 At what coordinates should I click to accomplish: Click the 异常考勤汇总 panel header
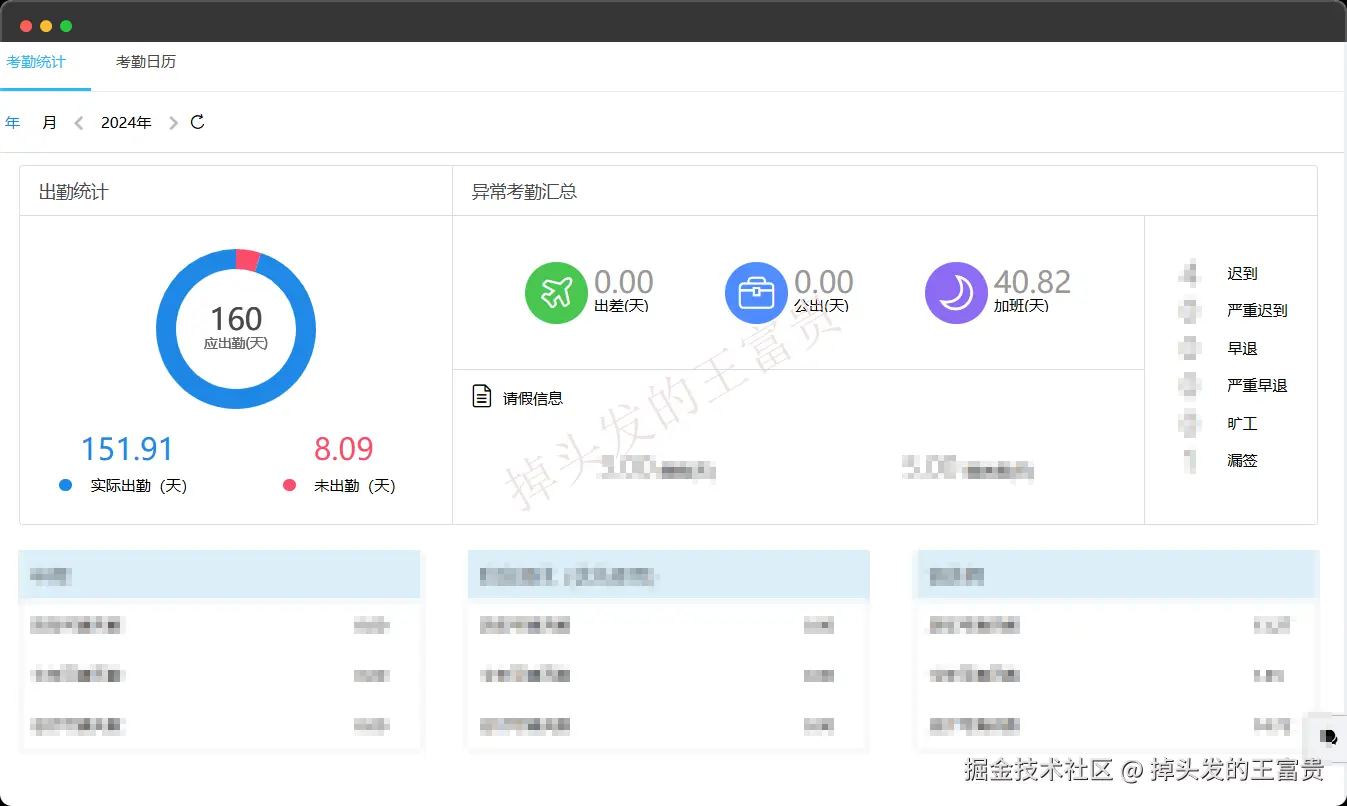[885, 191]
